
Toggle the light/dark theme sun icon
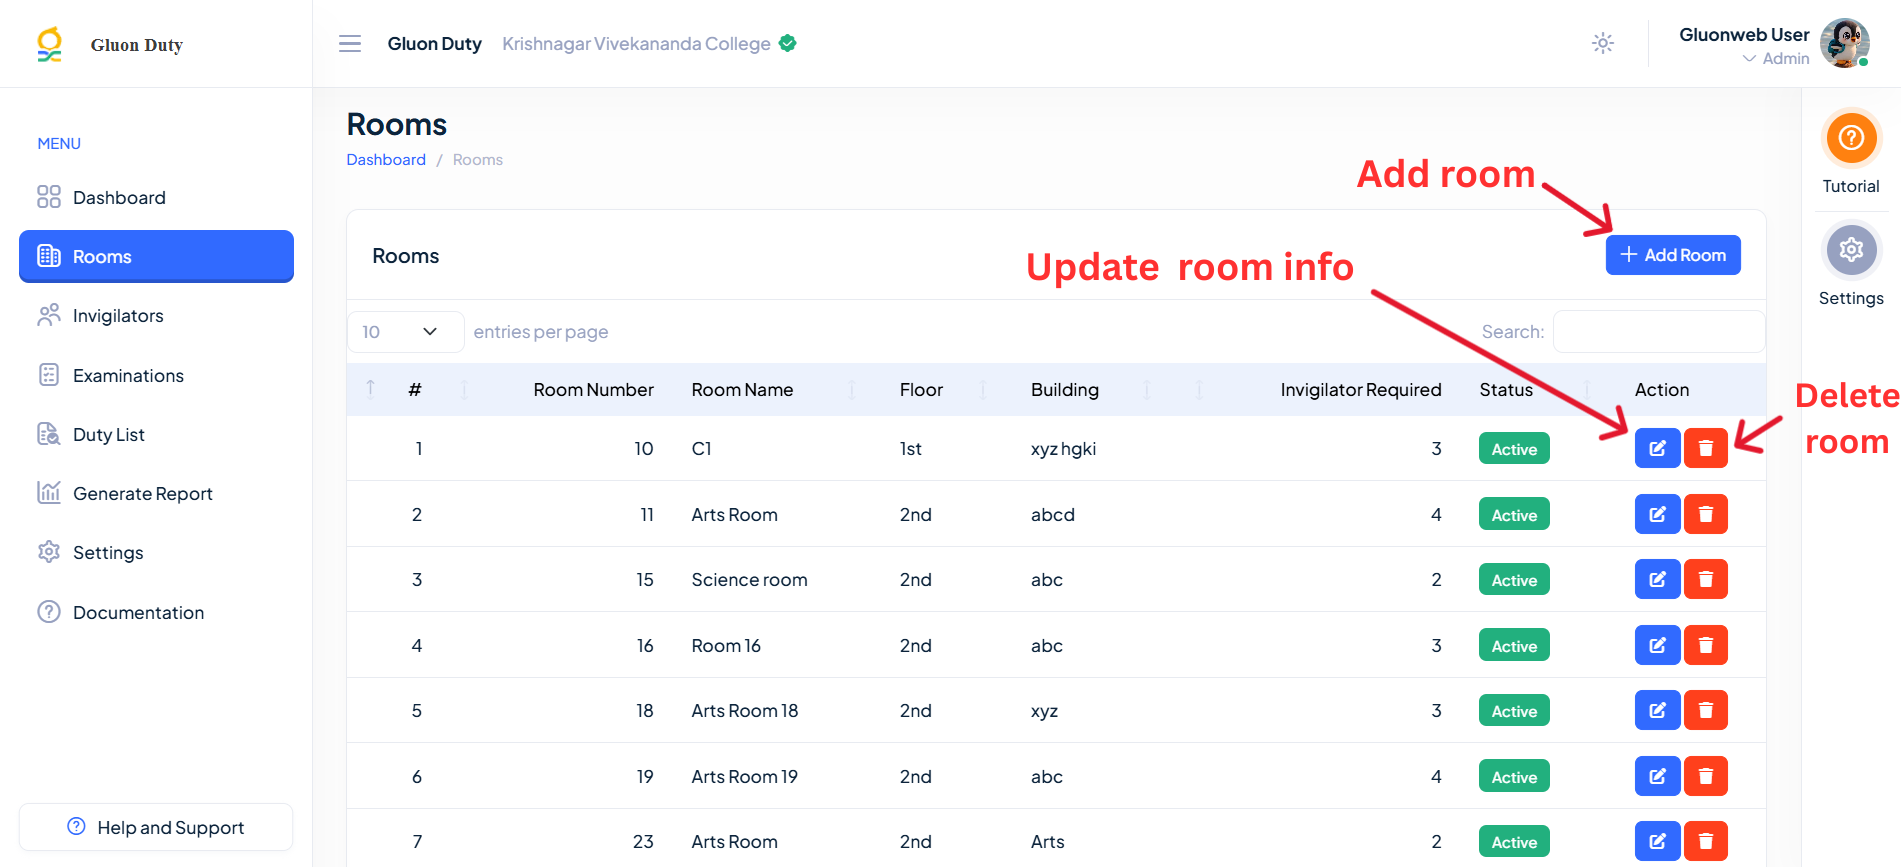coord(1603,43)
